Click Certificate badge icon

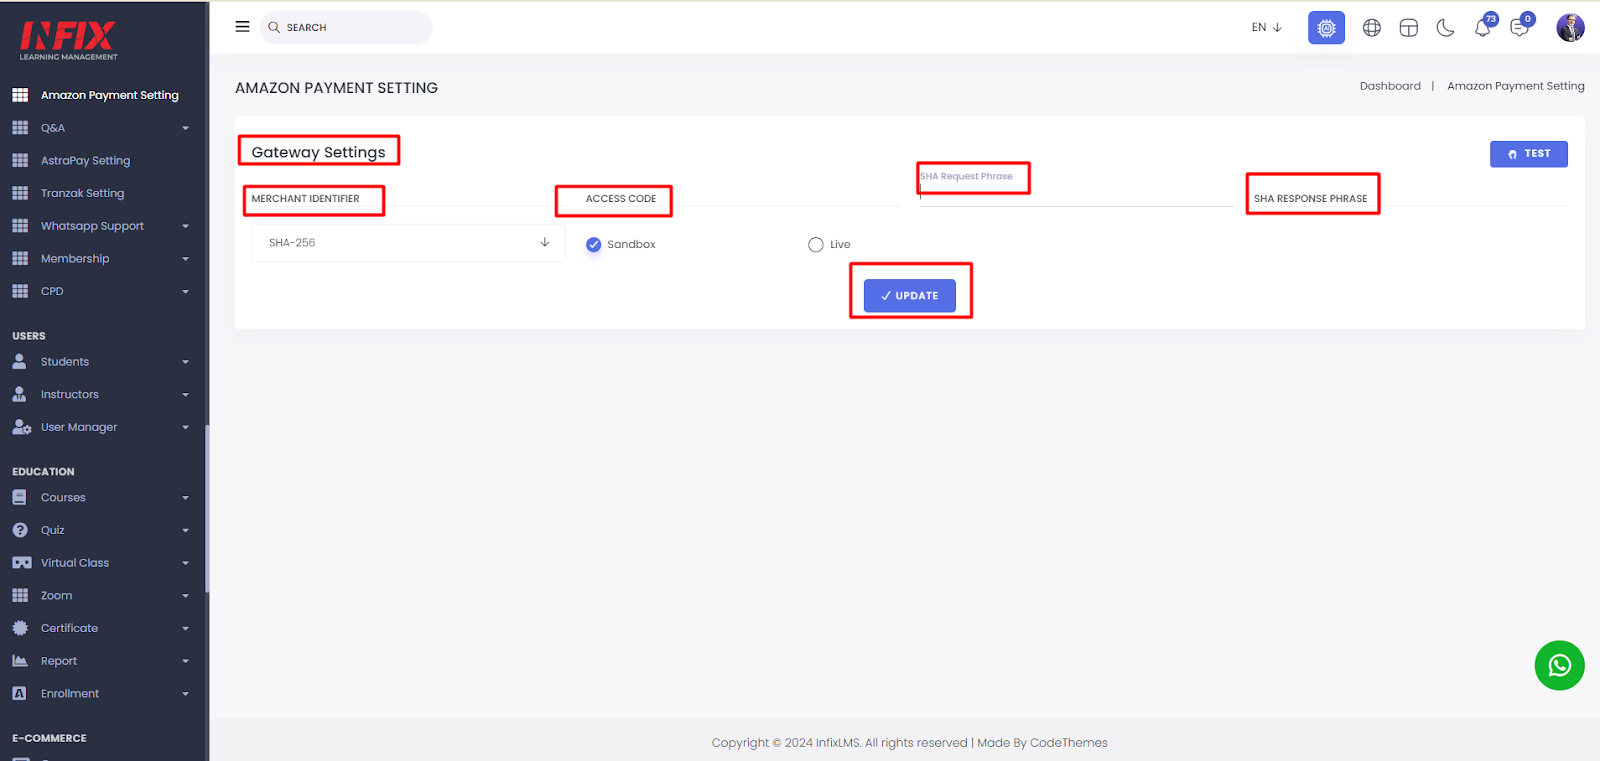click(x=19, y=628)
